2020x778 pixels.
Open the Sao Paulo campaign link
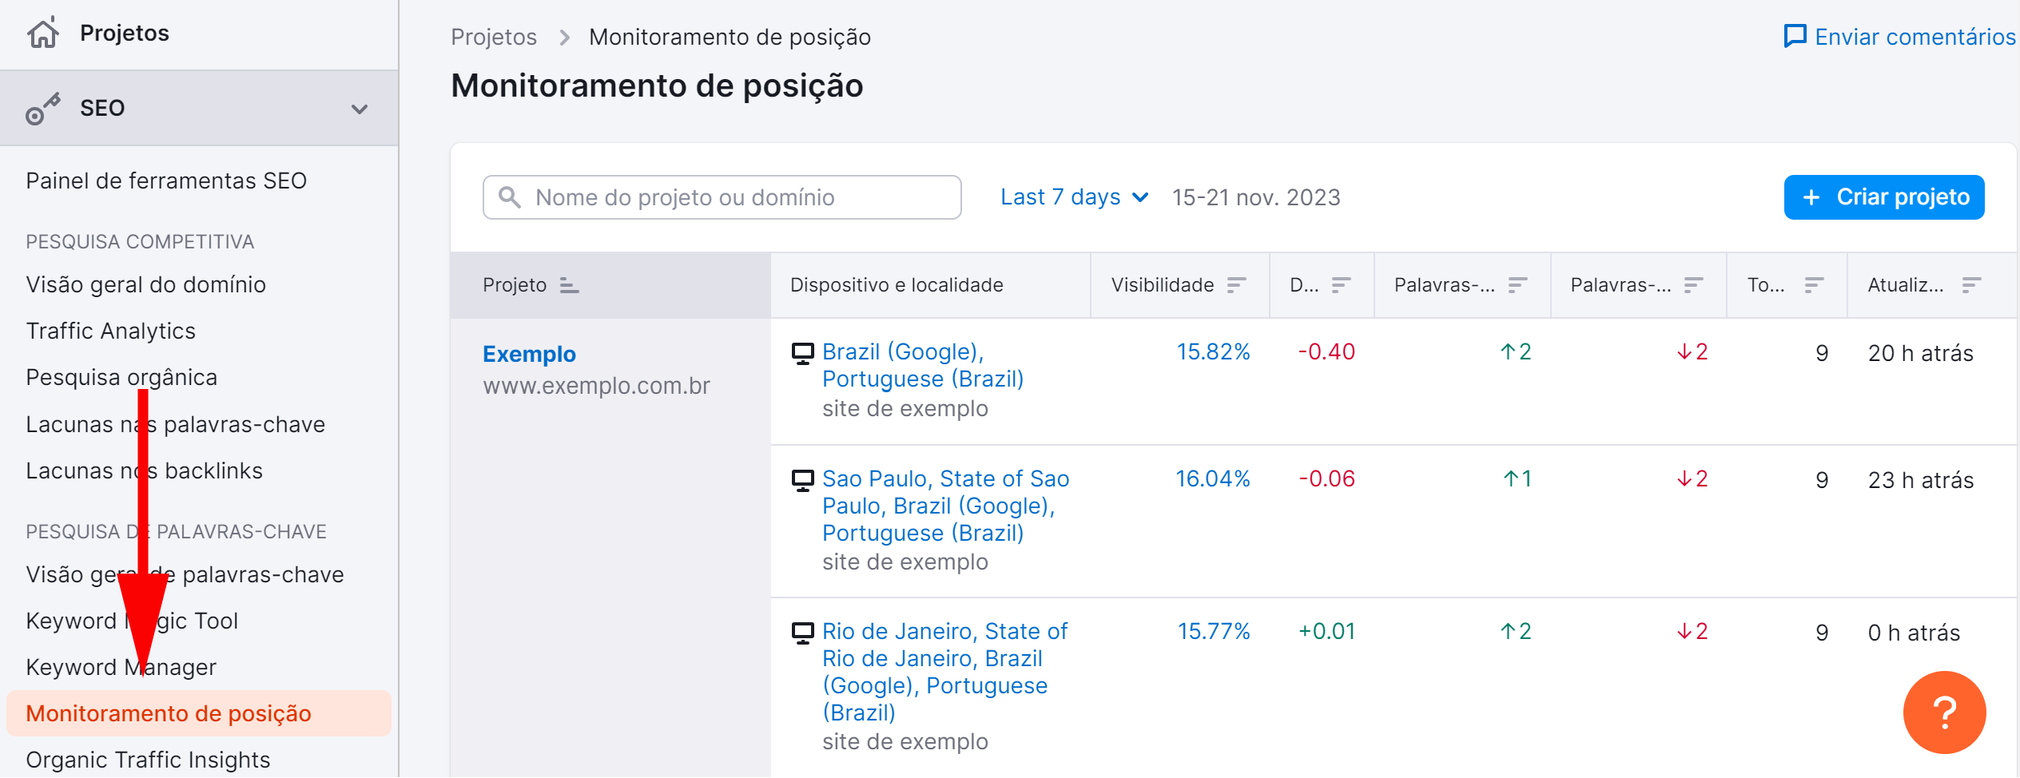944,506
